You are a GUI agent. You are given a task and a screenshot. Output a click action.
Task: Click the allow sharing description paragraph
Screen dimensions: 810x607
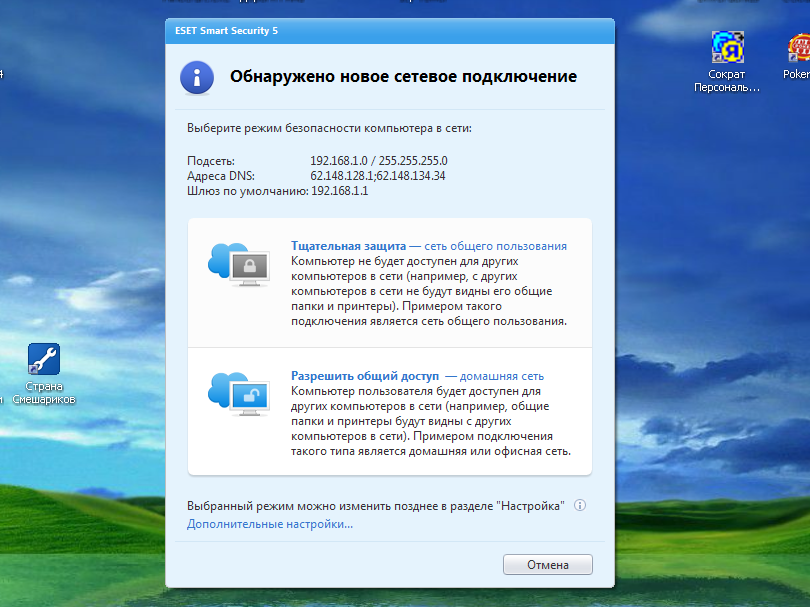click(x=431, y=421)
